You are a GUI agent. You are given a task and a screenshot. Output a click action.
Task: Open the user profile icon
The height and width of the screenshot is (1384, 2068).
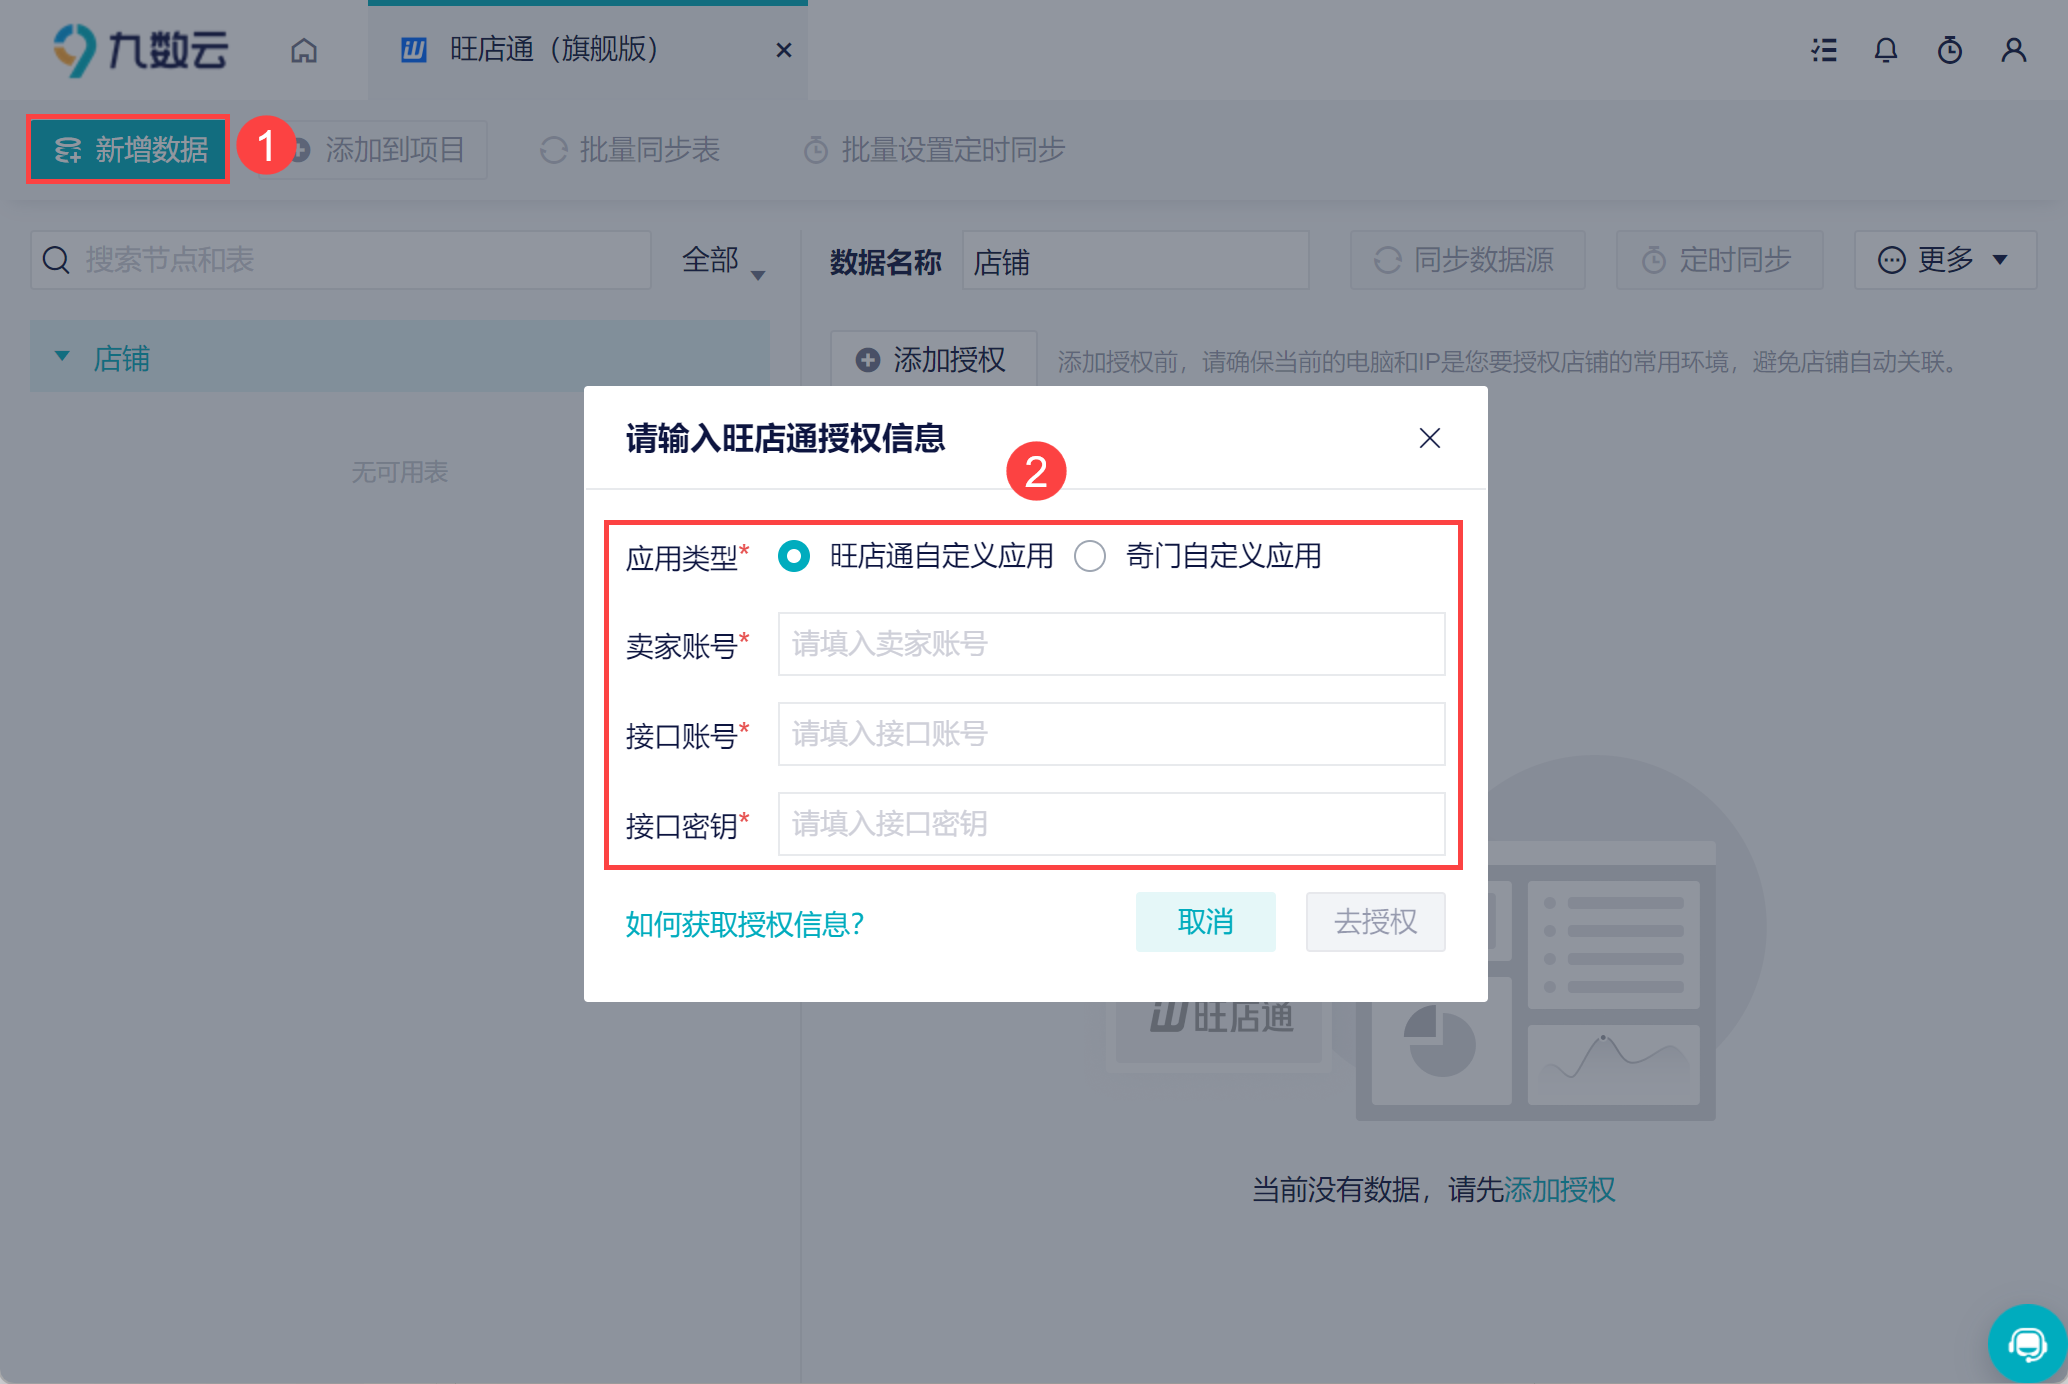[x=2014, y=50]
